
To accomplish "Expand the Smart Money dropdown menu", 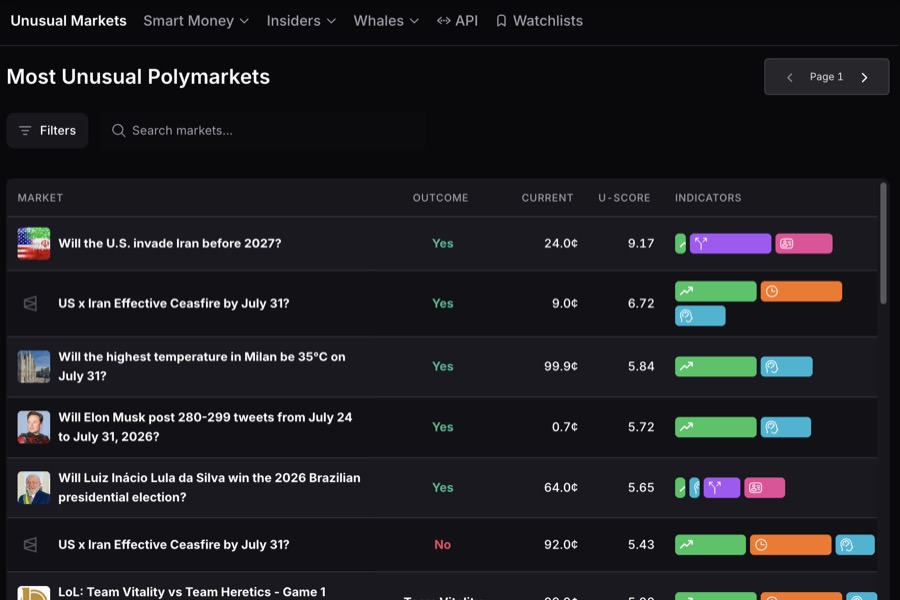I will point(196,21).
